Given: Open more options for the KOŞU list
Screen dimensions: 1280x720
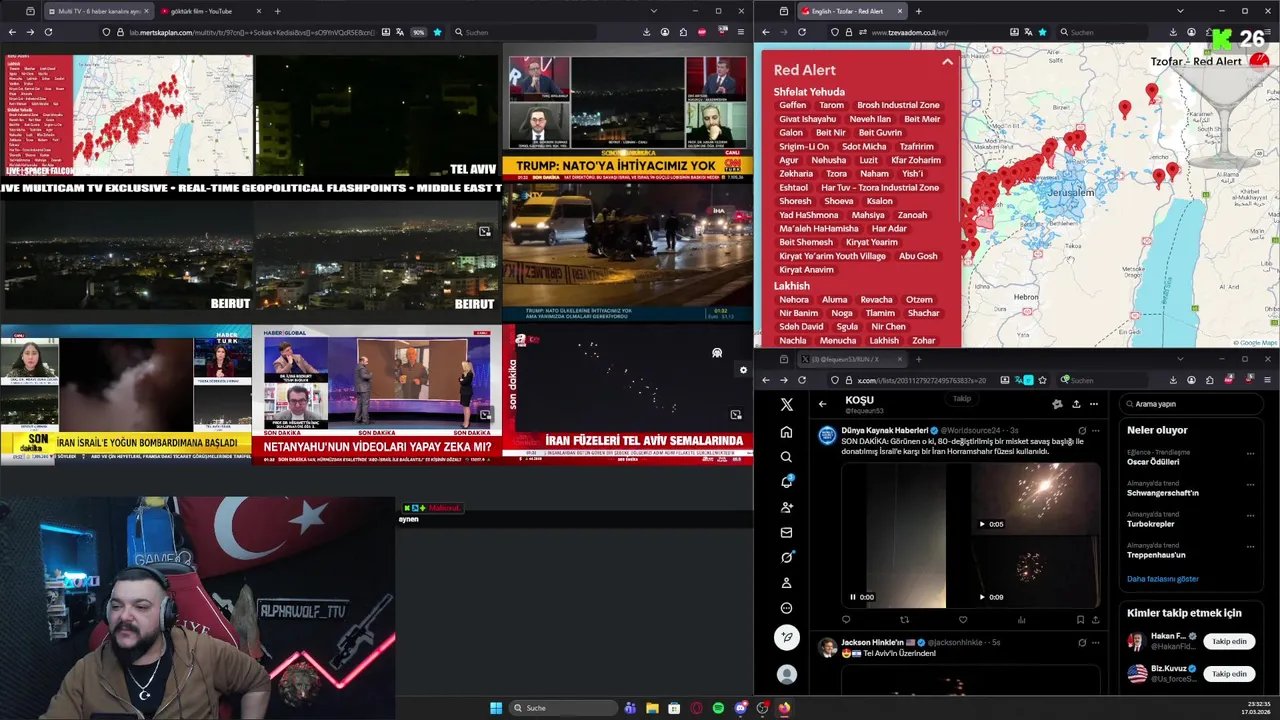Looking at the screenshot, I should (1094, 404).
